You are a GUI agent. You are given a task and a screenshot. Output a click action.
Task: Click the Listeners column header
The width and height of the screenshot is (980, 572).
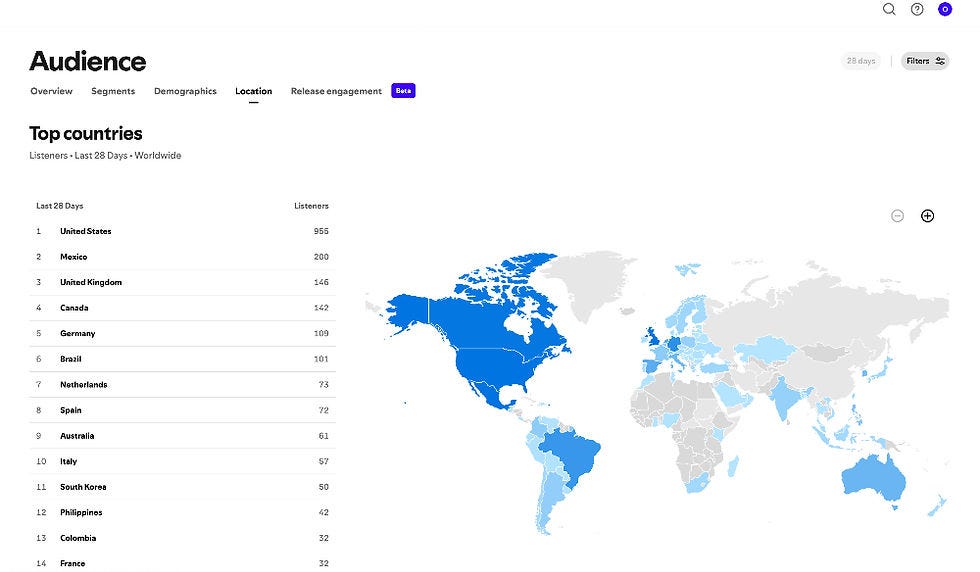(x=311, y=206)
